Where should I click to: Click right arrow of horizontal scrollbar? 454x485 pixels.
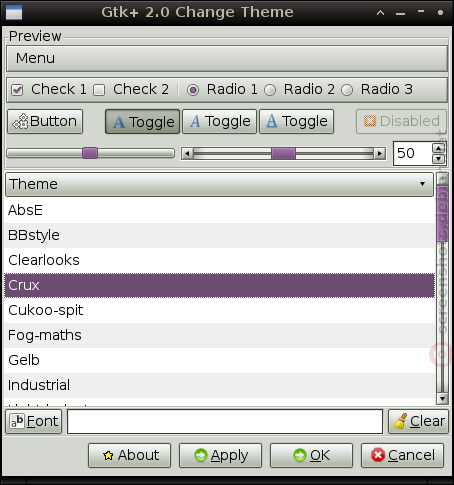tap(379, 154)
